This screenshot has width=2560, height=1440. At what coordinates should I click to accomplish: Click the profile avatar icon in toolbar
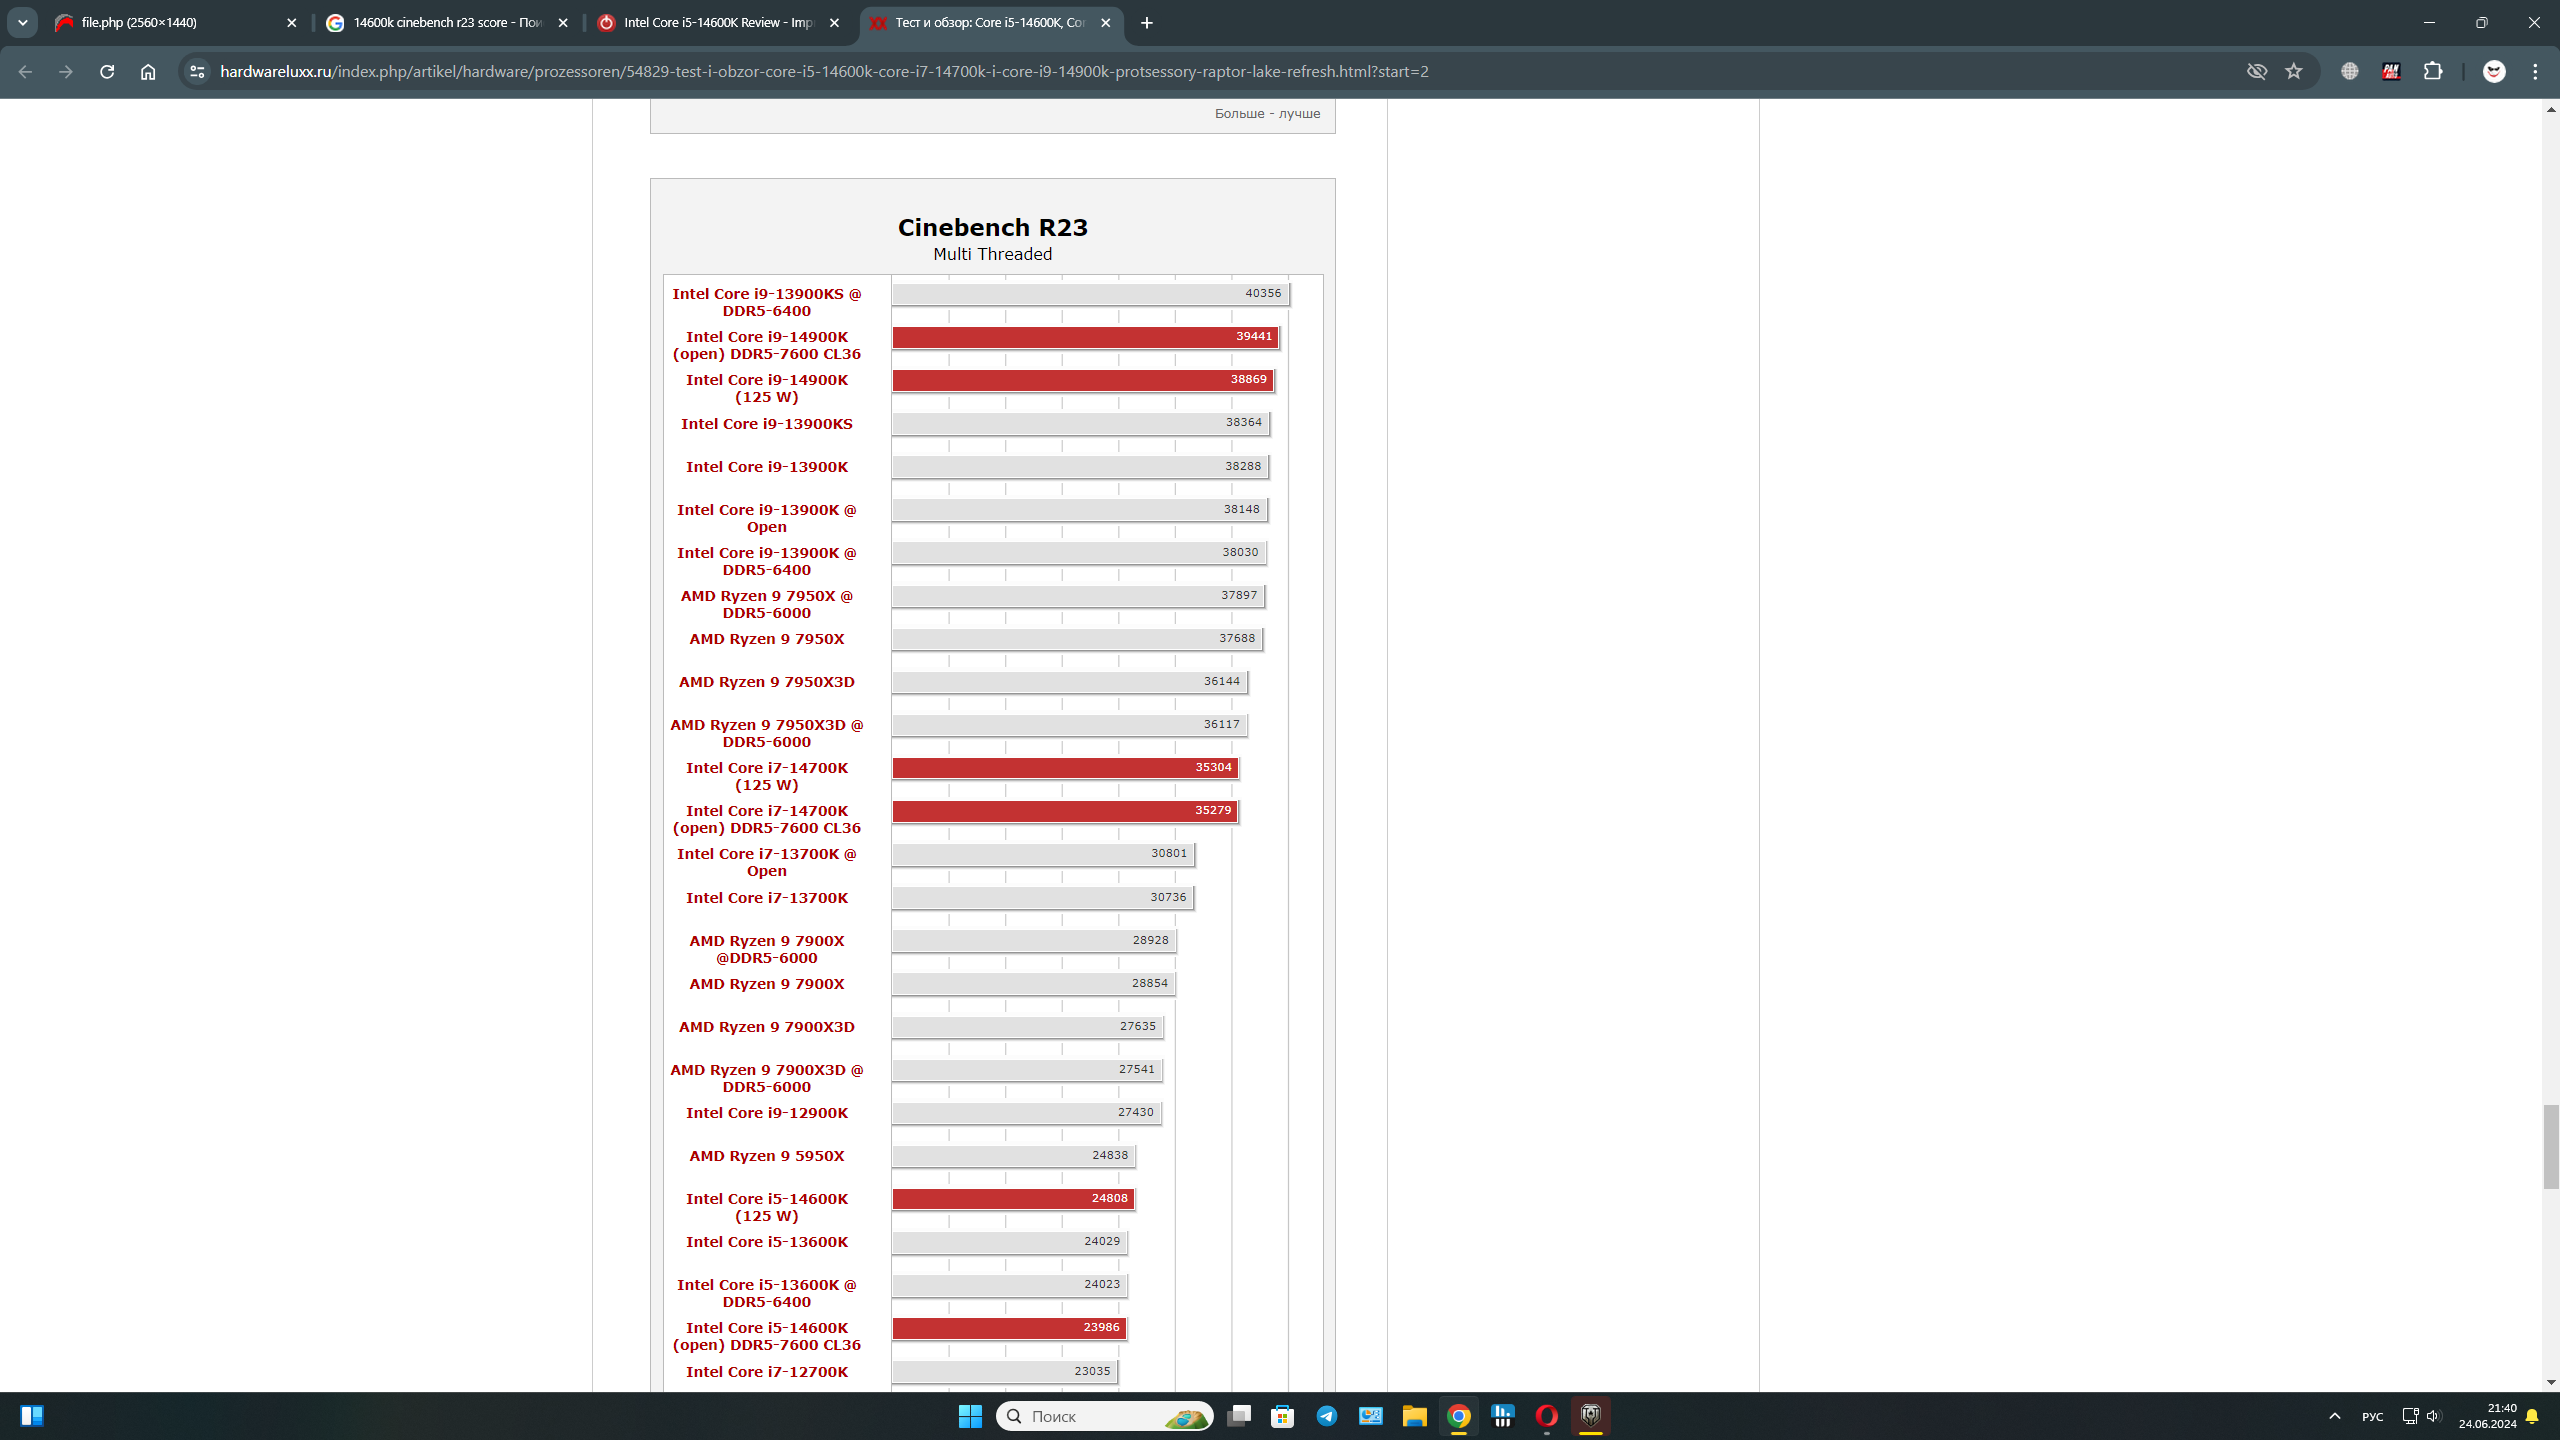click(2494, 71)
